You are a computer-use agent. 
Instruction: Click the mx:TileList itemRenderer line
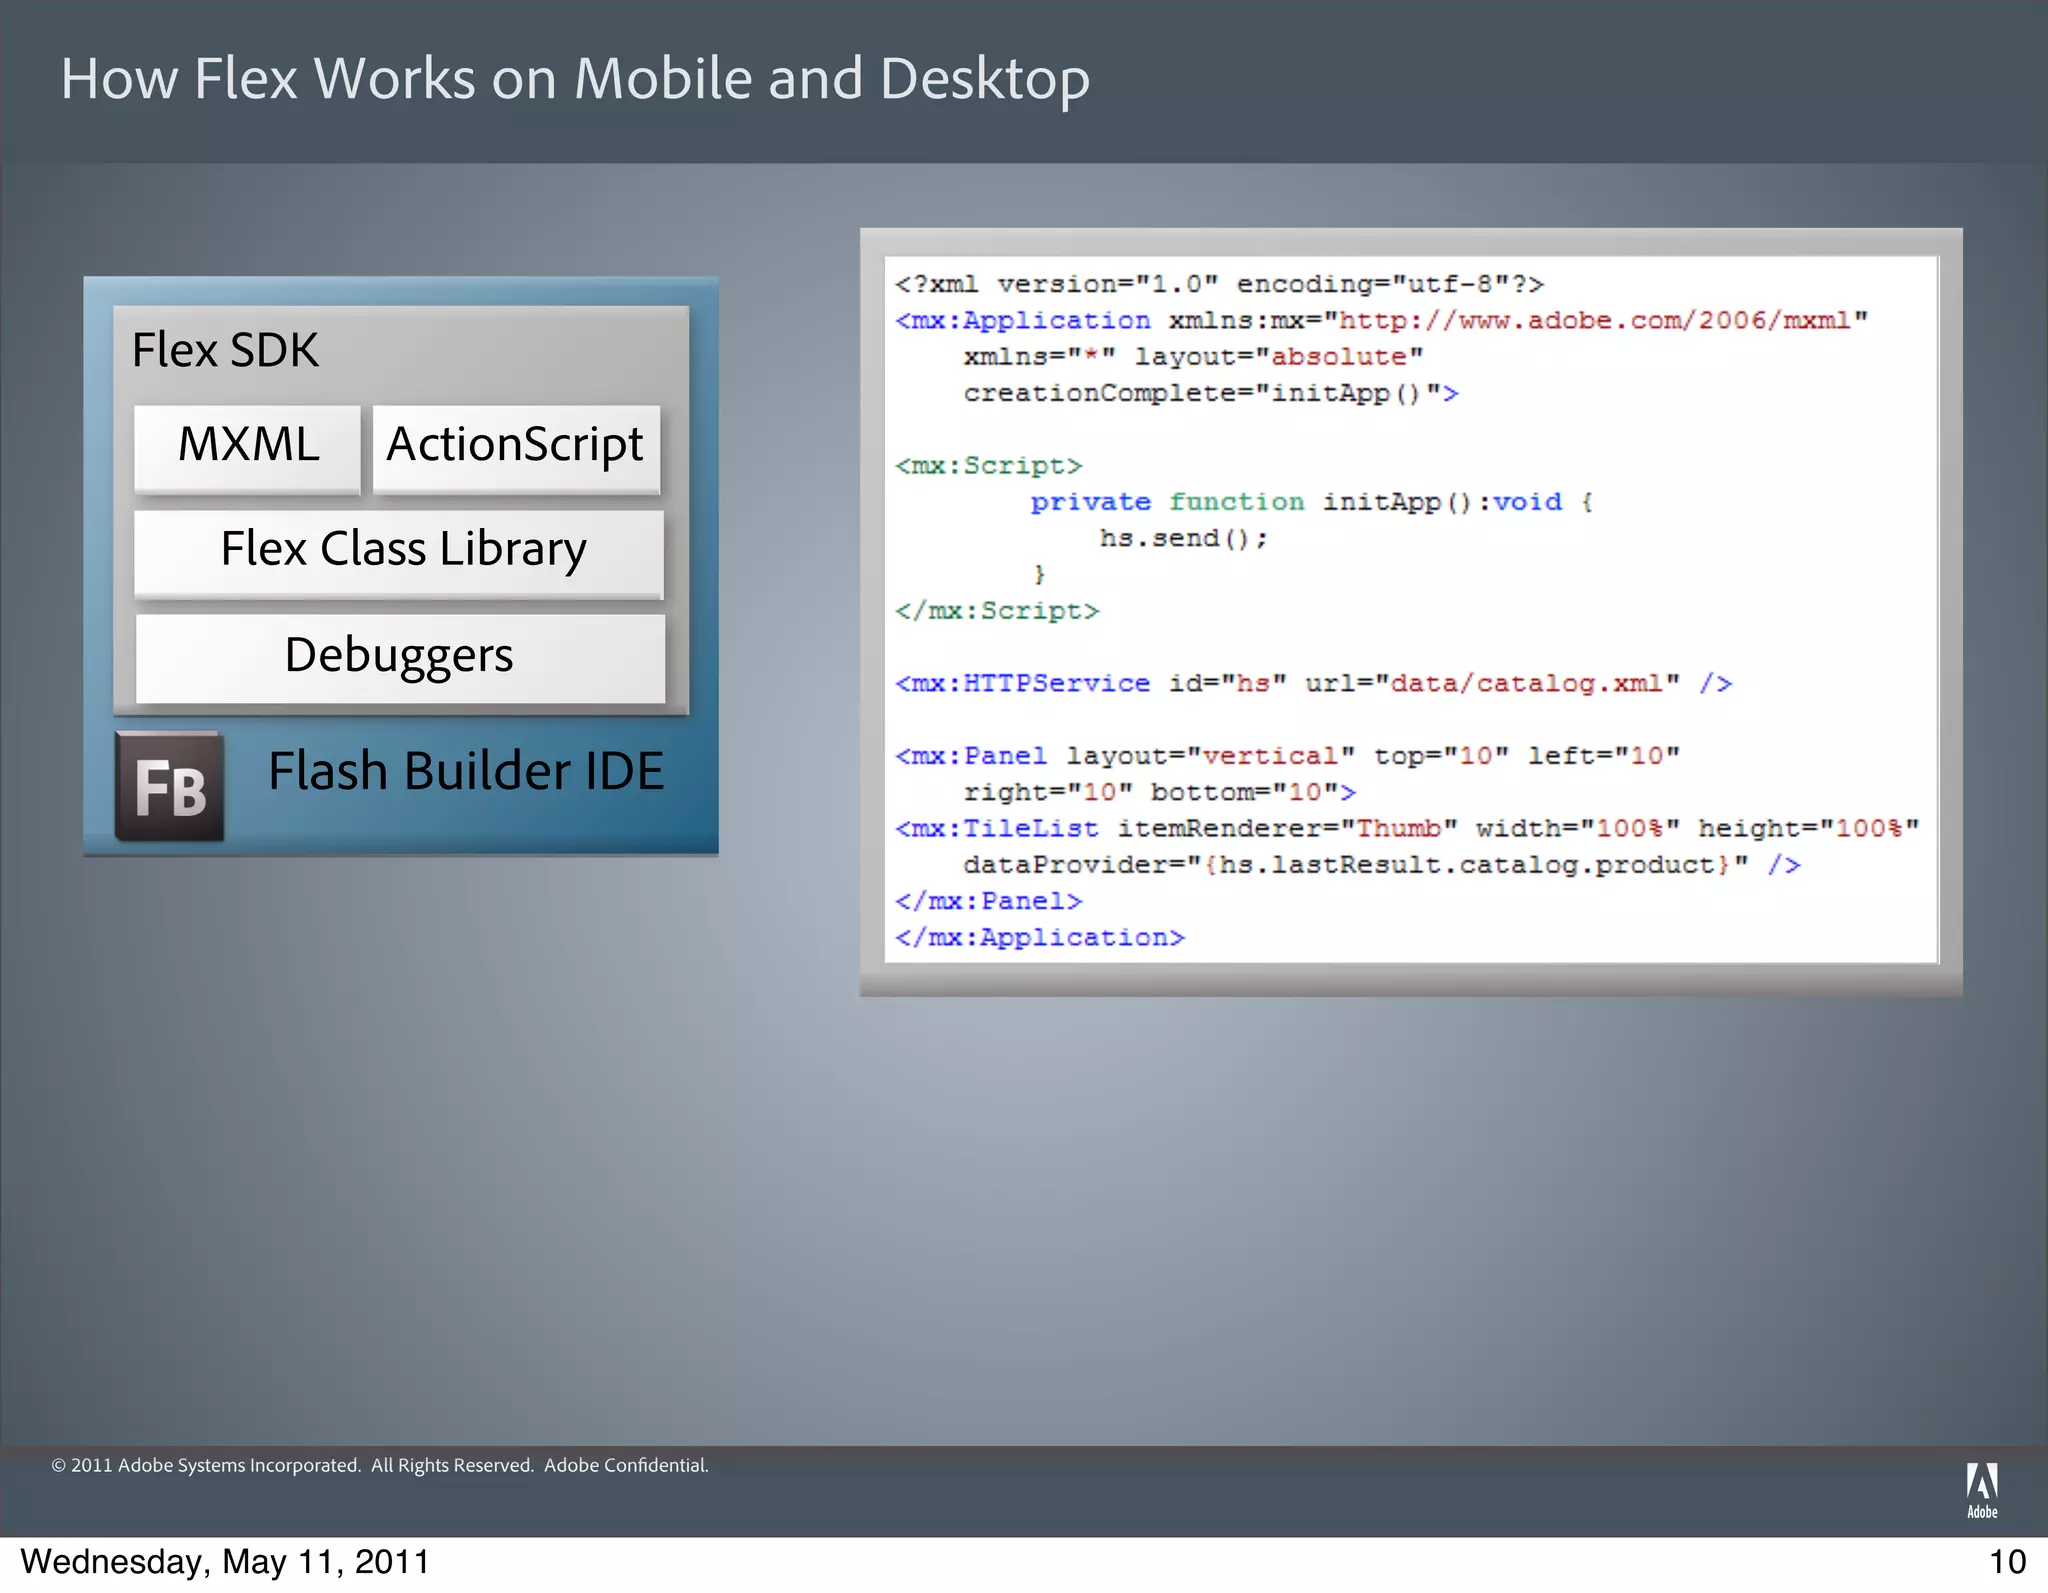pyautogui.click(x=1407, y=828)
